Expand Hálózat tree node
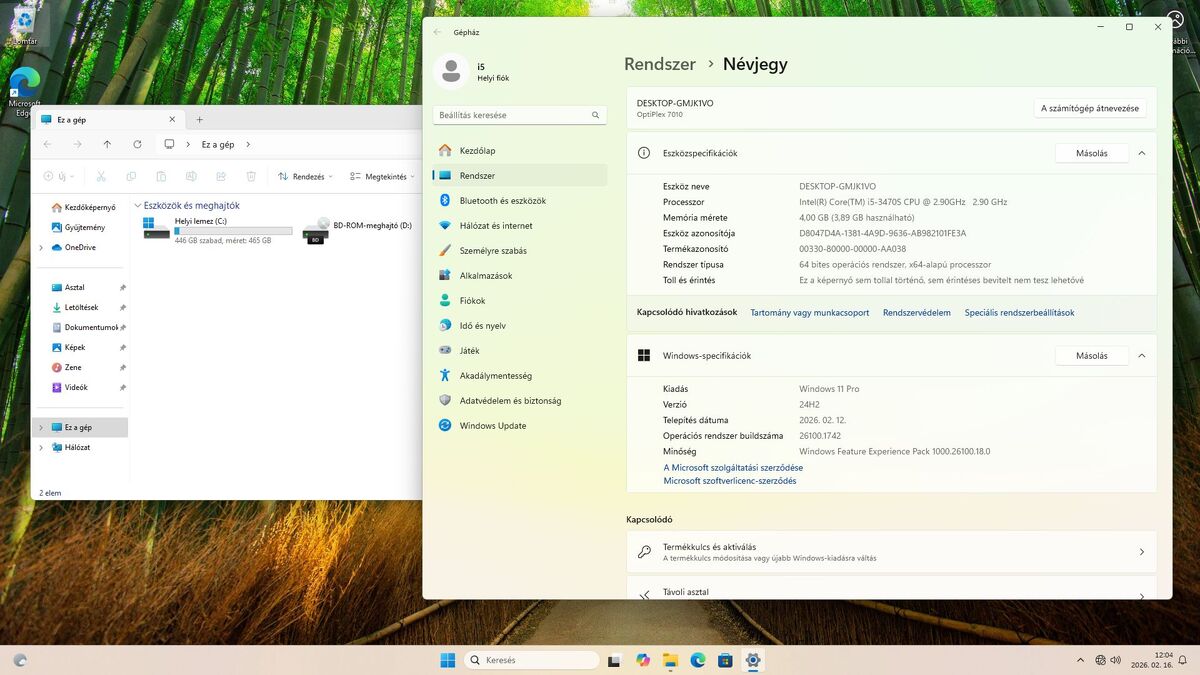Image resolution: width=1200 pixels, height=675 pixels. [x=41, y=448]
